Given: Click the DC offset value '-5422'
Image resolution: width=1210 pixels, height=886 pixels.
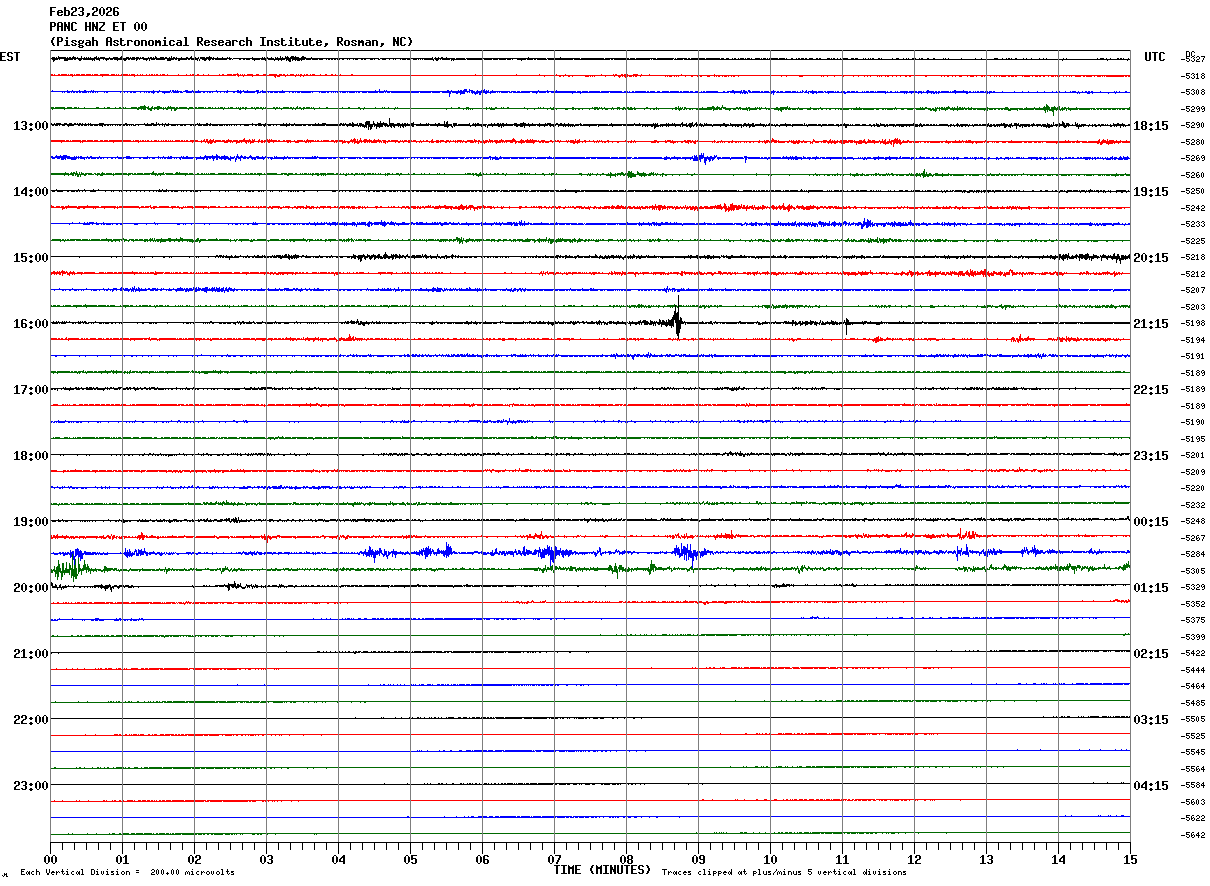Looking at the screenshot, I should coord(1193,653).
